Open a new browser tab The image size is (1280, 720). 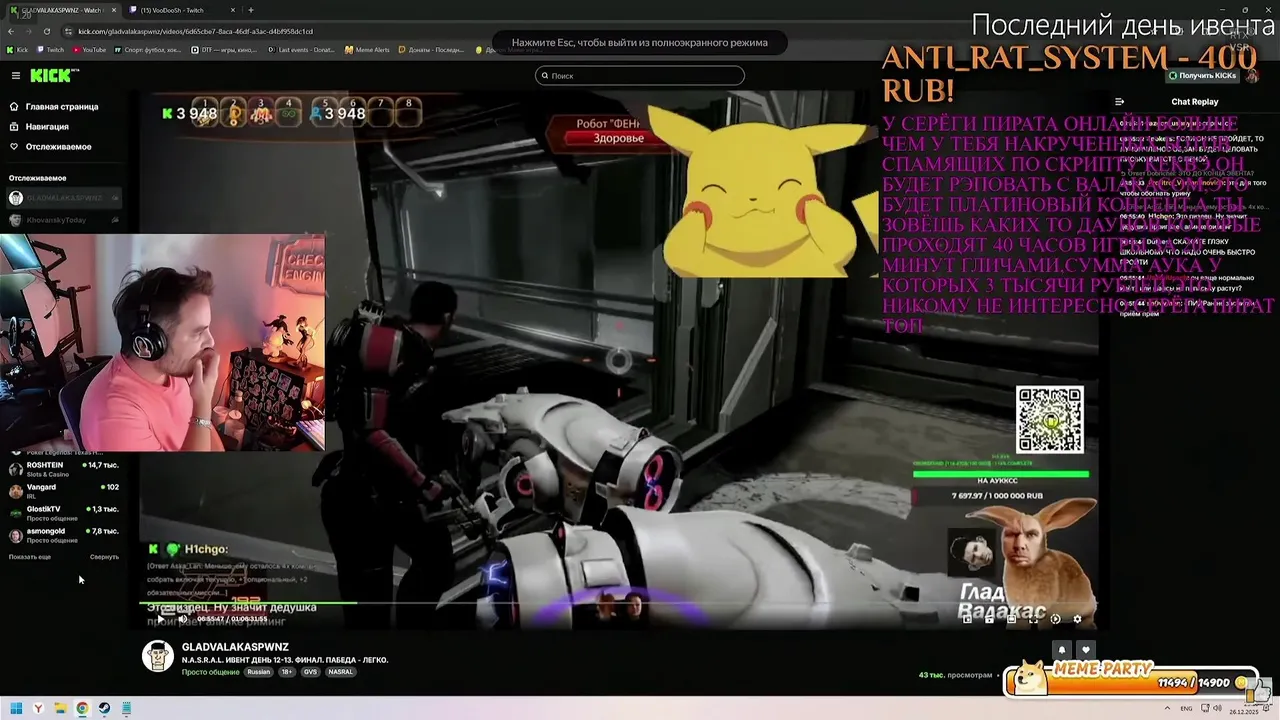tap(250, 10)
